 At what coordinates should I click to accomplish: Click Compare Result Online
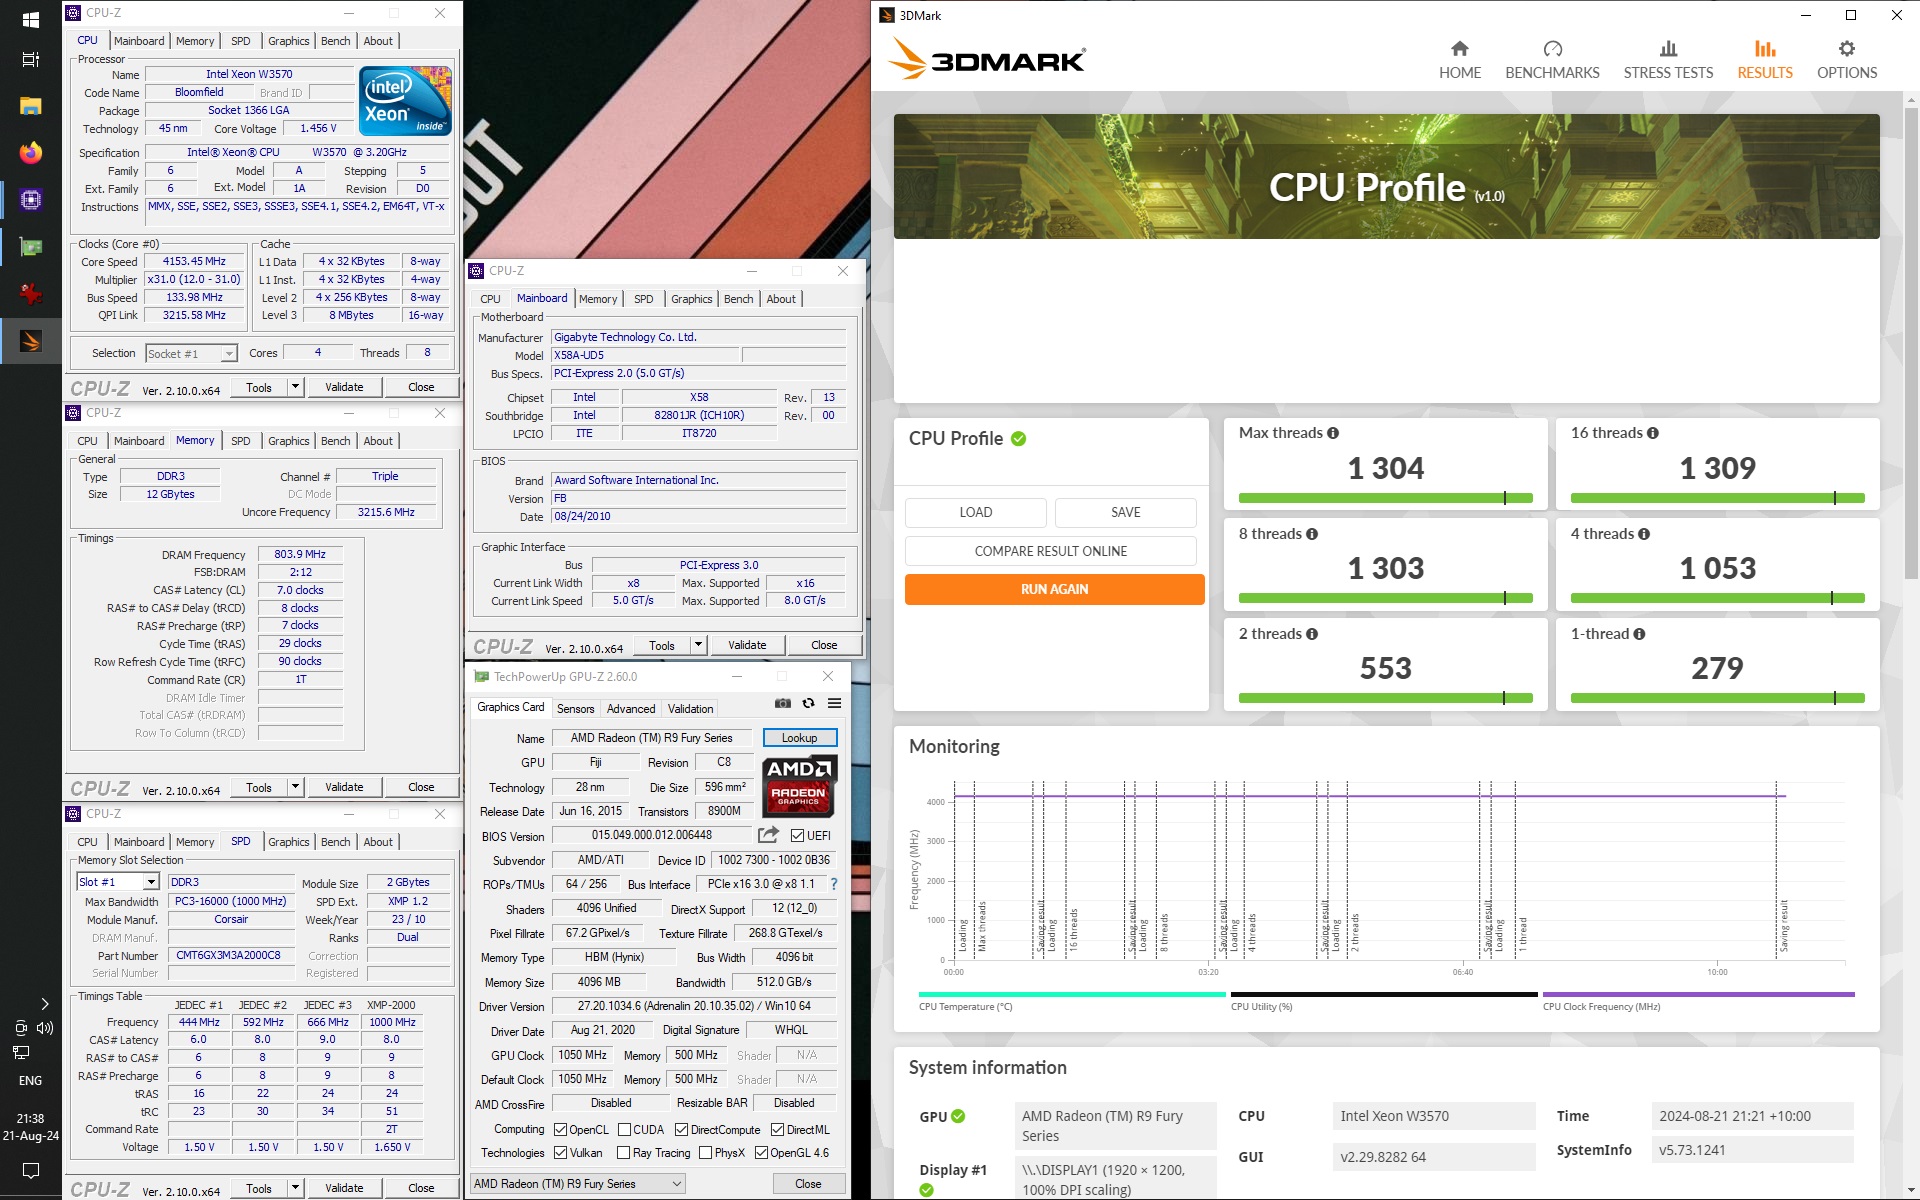click(x=1050, y=551)
